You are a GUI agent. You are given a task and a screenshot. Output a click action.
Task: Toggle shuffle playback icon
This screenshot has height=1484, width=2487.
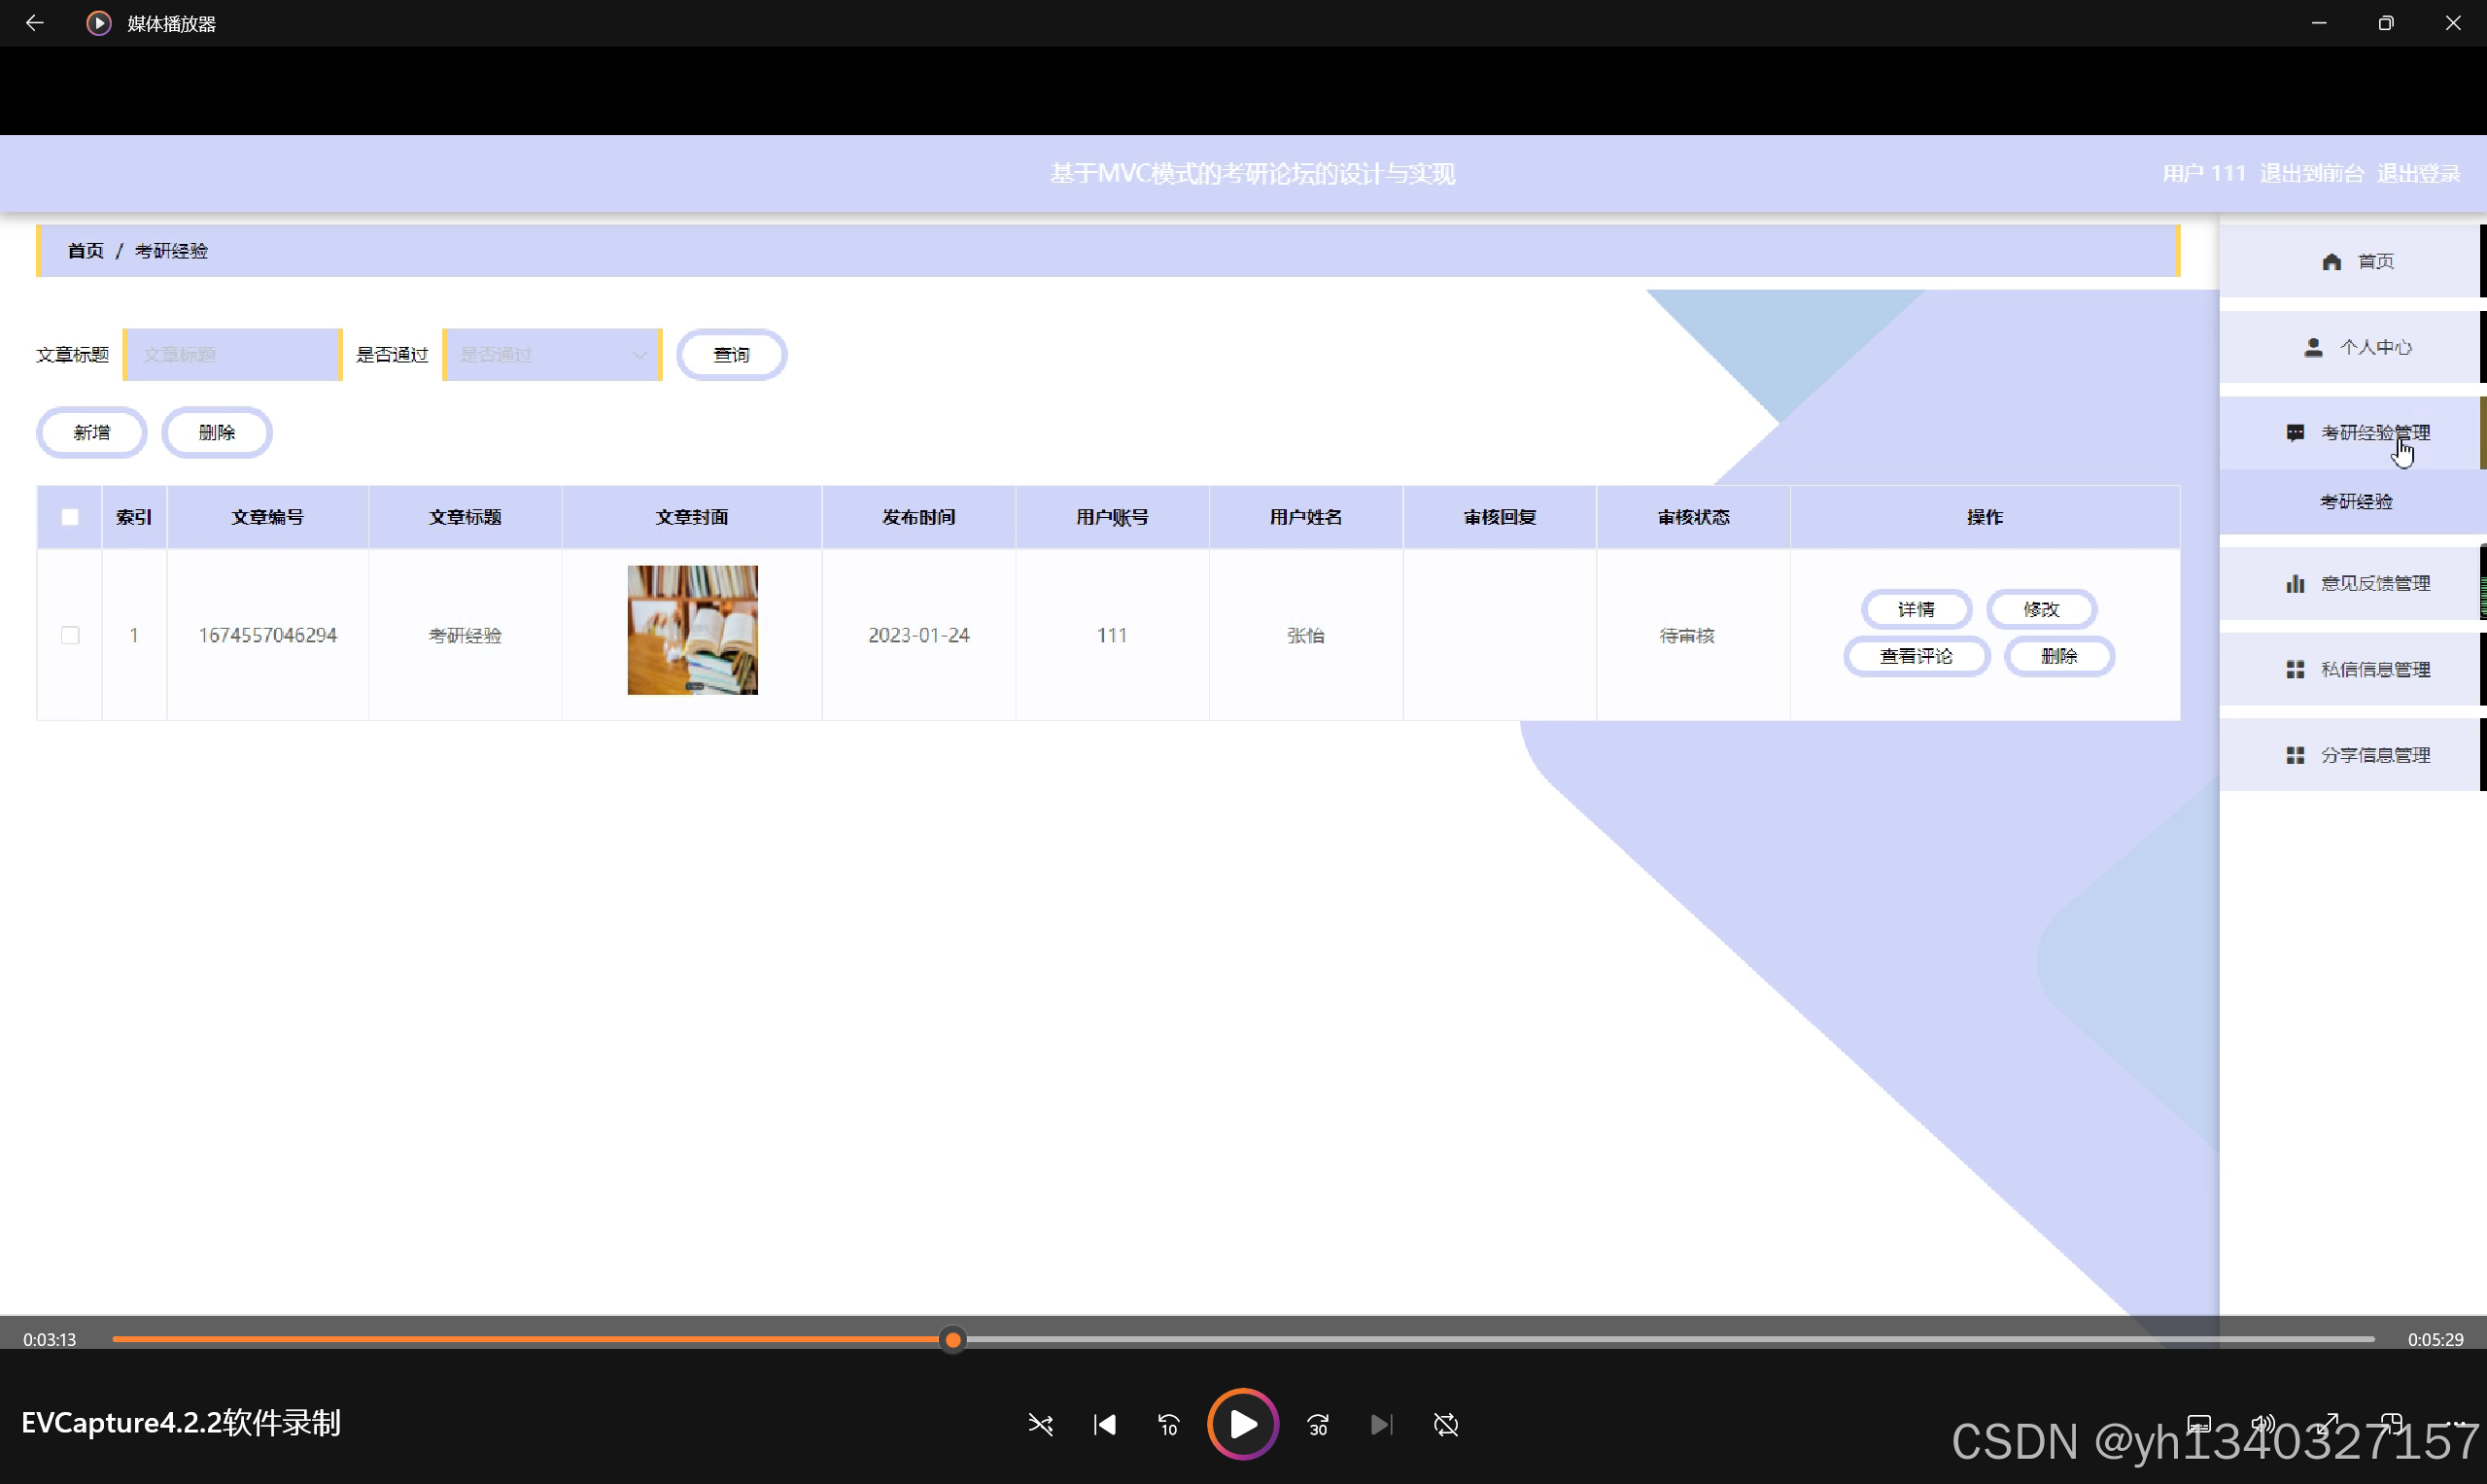pos(1040,1424)
